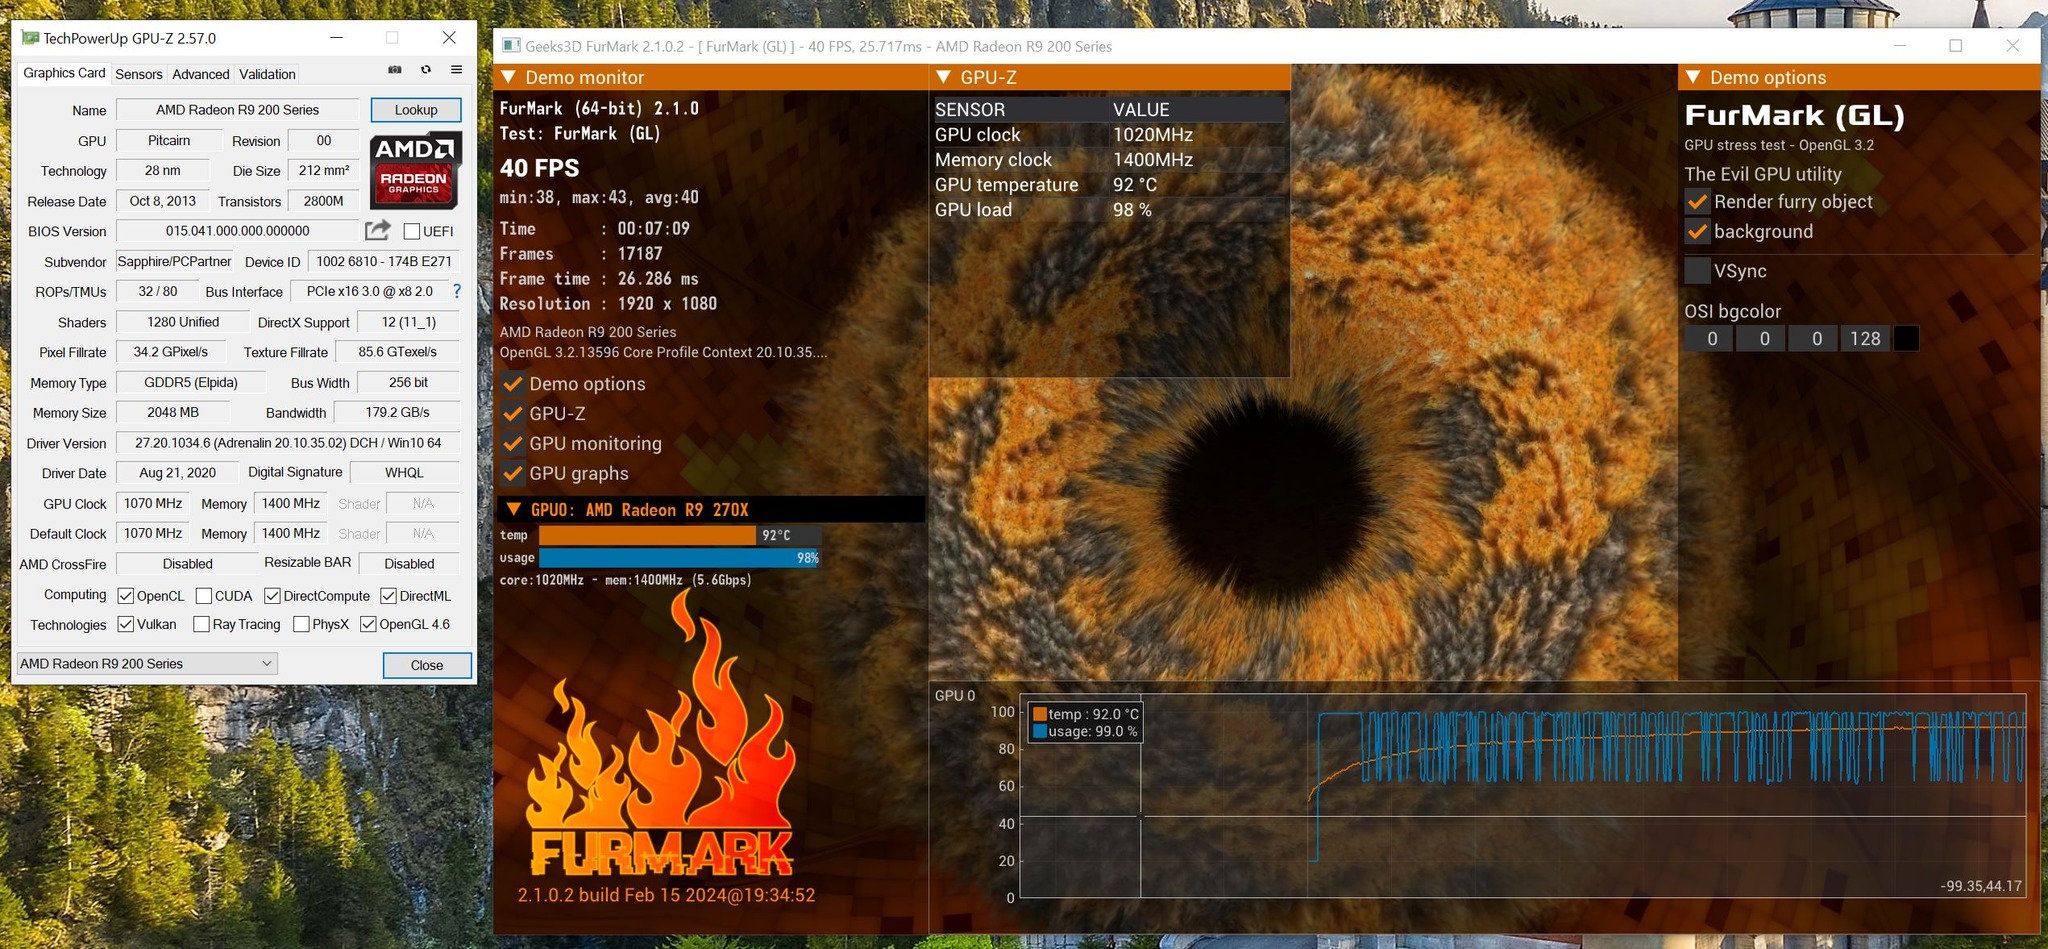Click the 40 FPS readout
2048x949 pixels.
coord(540,168)
